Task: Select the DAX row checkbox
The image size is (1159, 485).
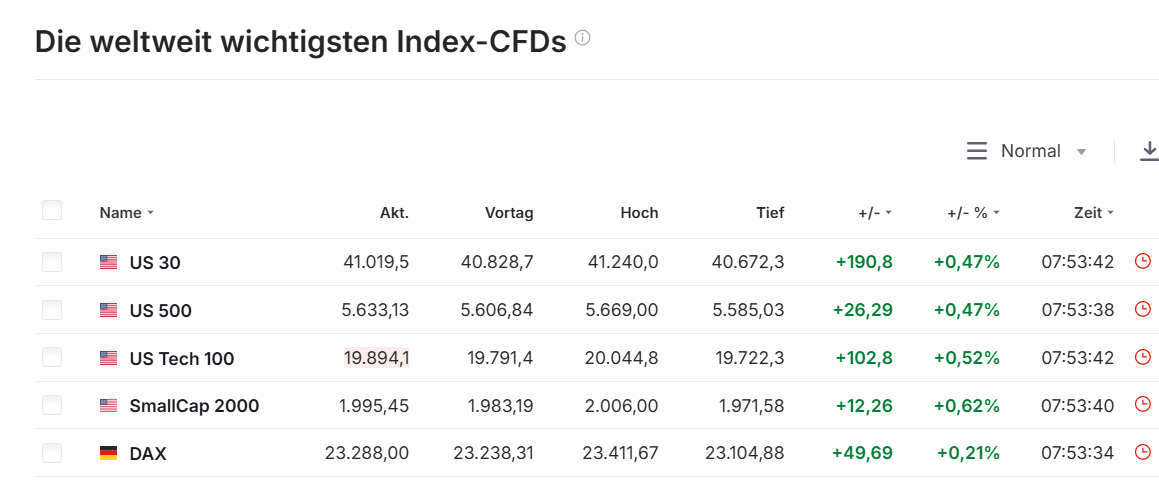Action: pos(52,453)
